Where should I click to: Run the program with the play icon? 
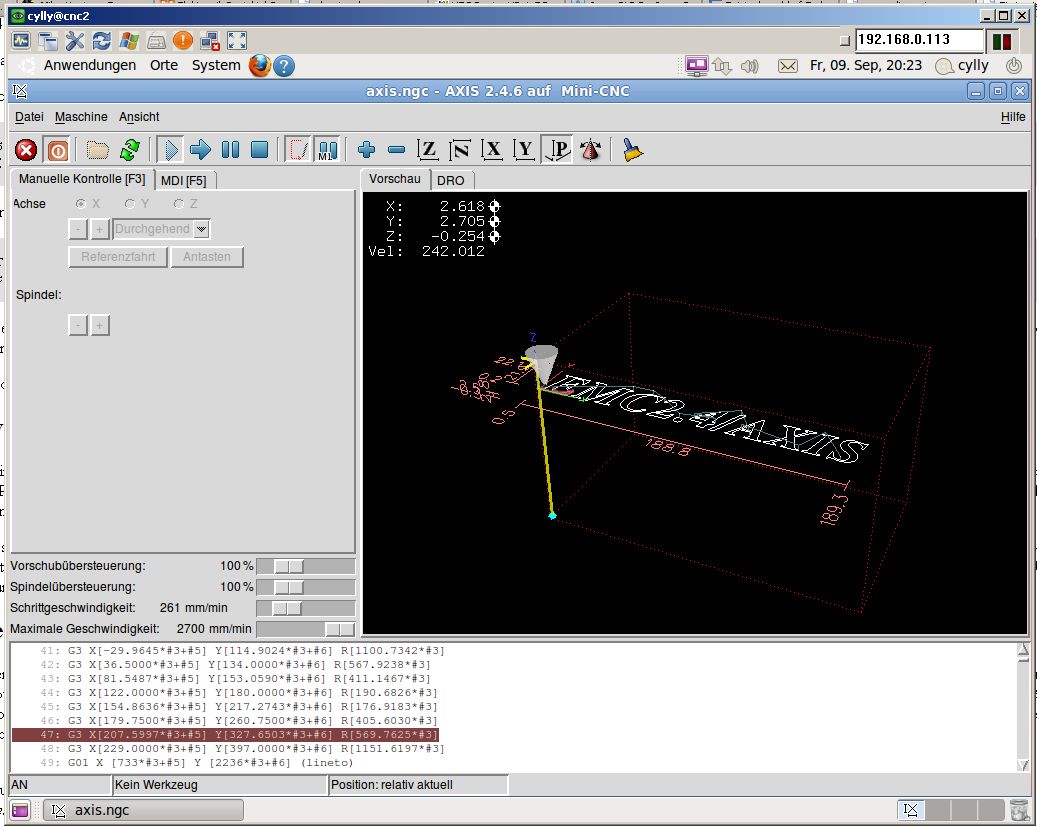tap(171, 150)
